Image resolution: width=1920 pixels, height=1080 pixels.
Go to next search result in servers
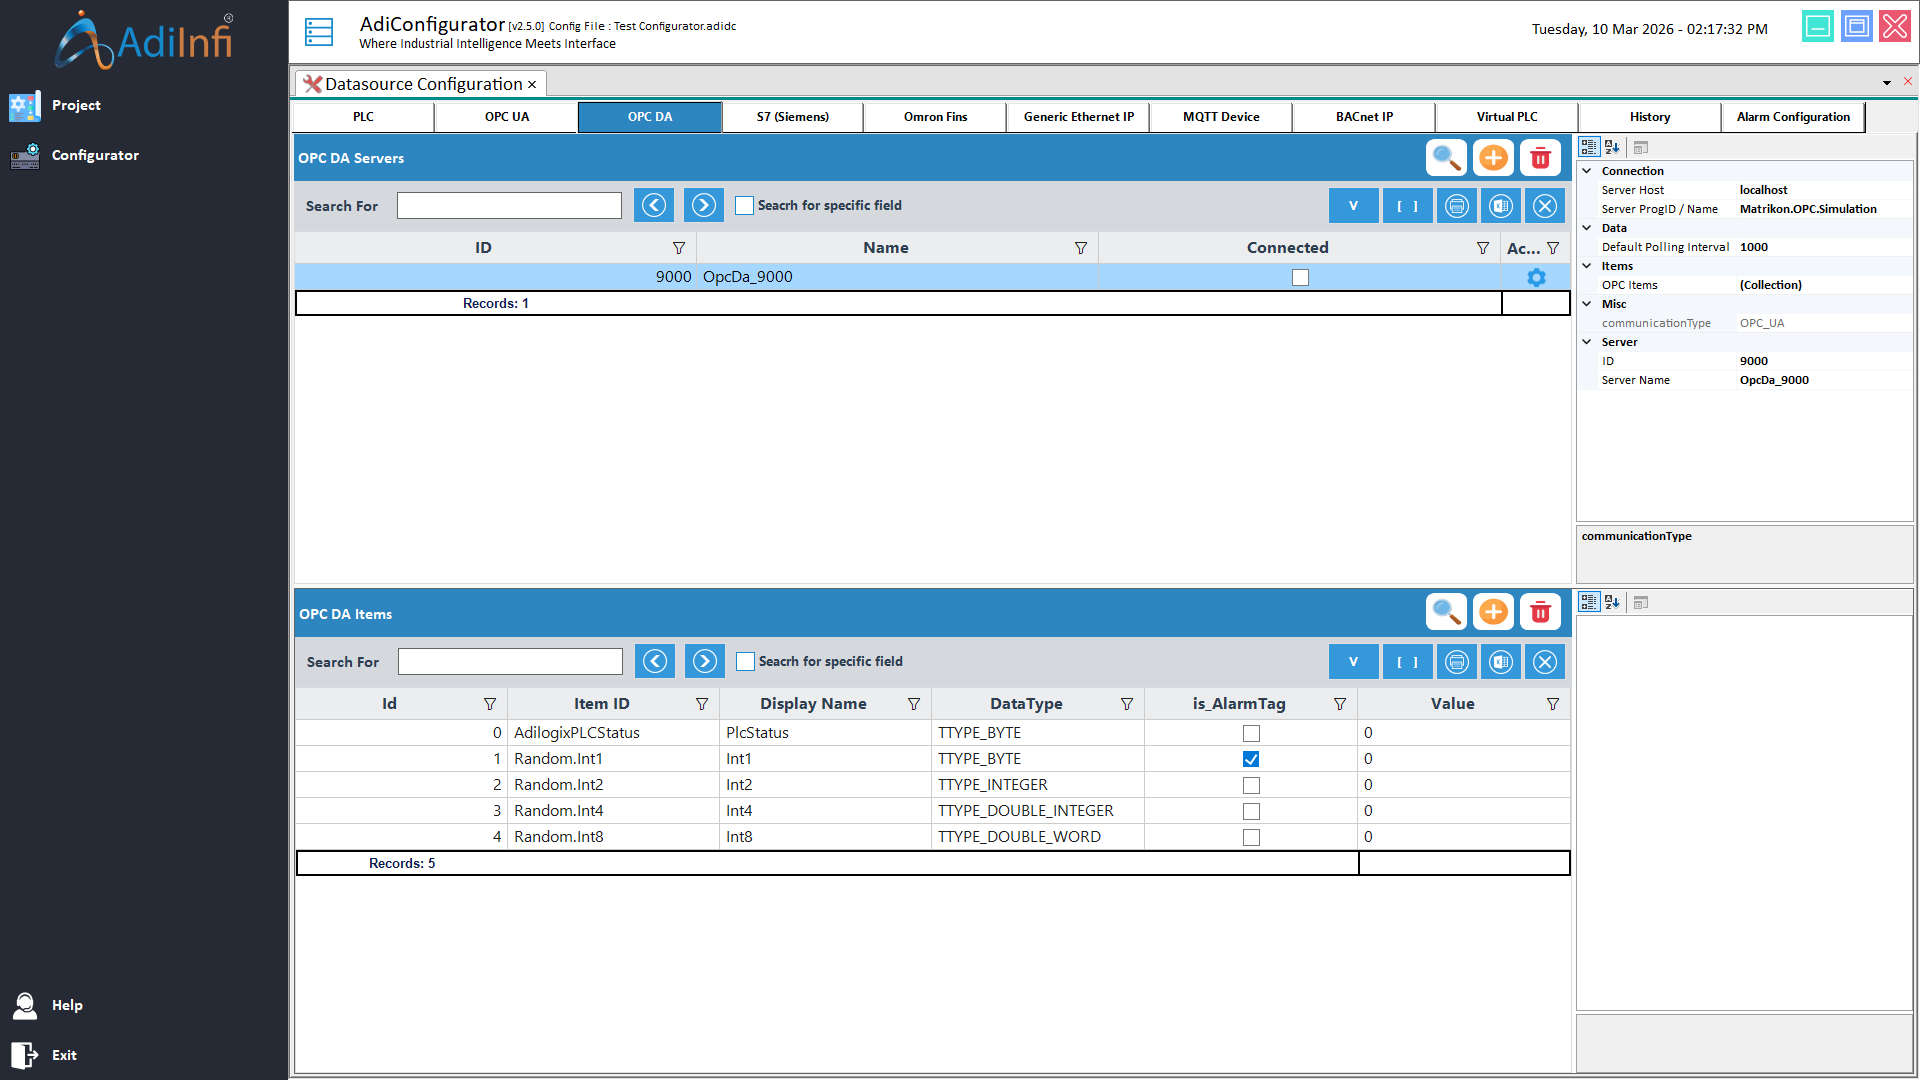click(704, 206)
